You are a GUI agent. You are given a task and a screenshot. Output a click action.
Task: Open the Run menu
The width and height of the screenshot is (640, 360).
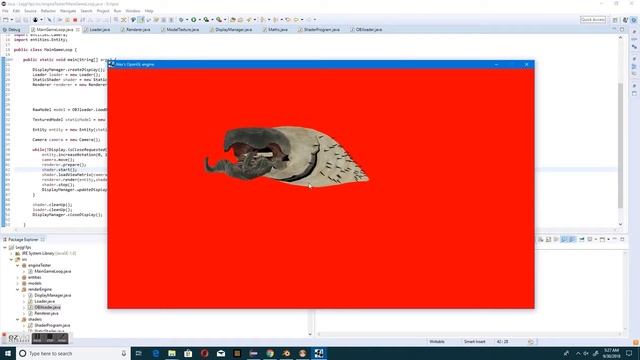(118, 11)
